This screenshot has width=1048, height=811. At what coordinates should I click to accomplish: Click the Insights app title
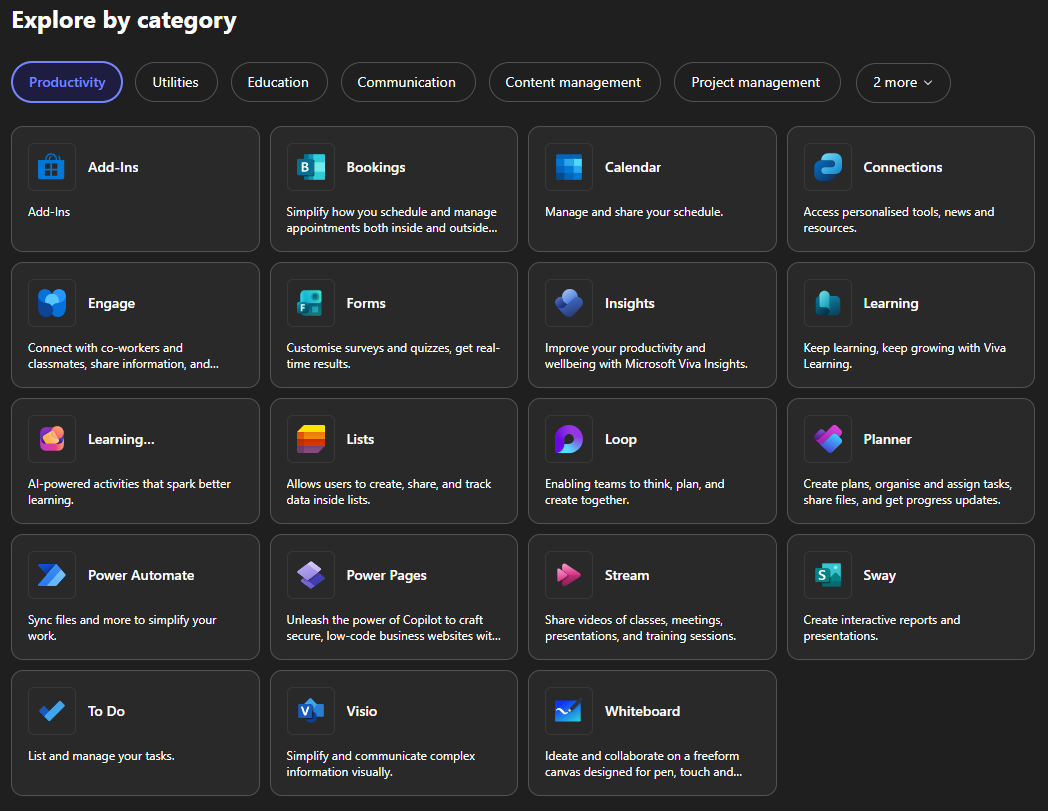coord(629,304)
